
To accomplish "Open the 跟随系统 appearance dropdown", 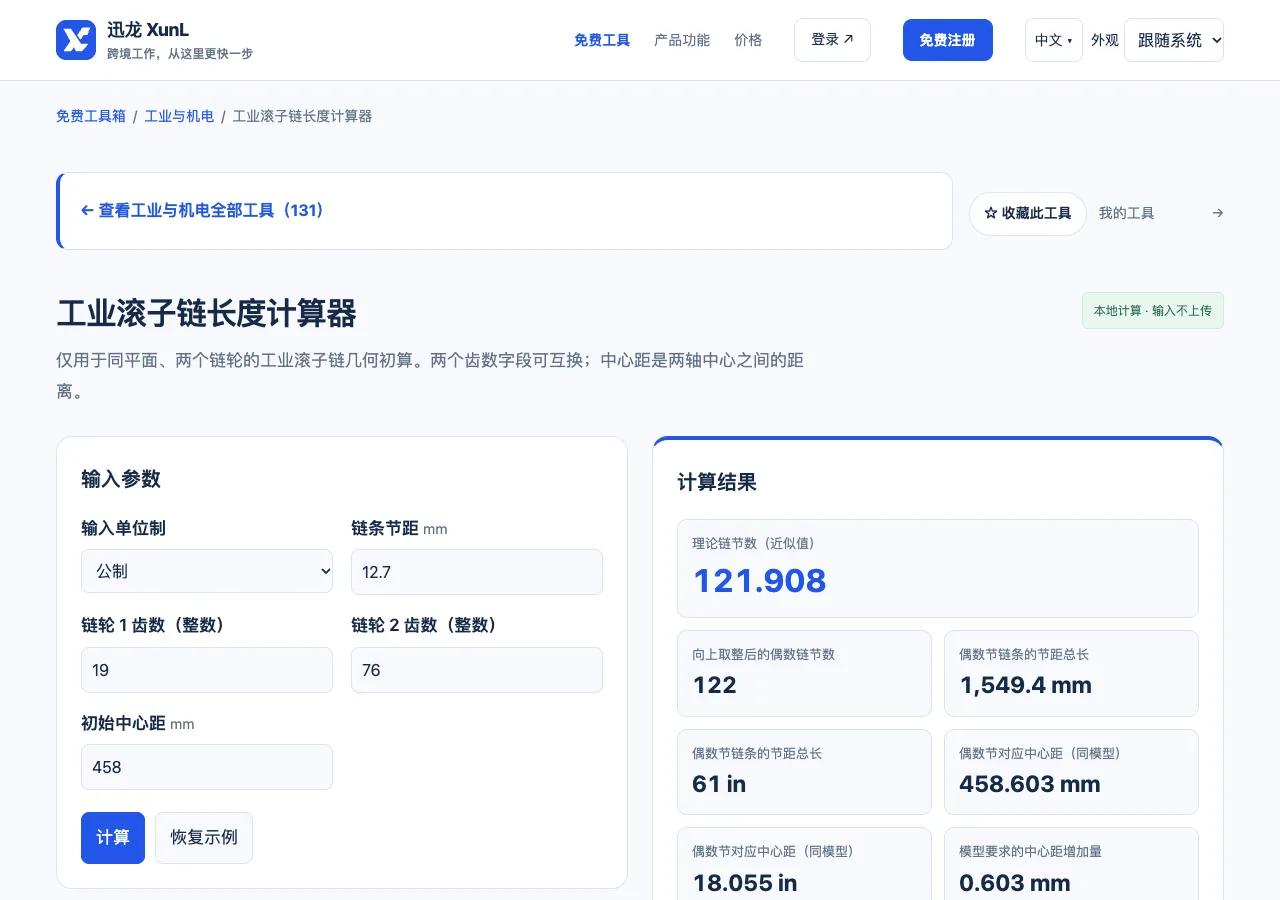I will pyautogui.click(x=1174, y=40).
